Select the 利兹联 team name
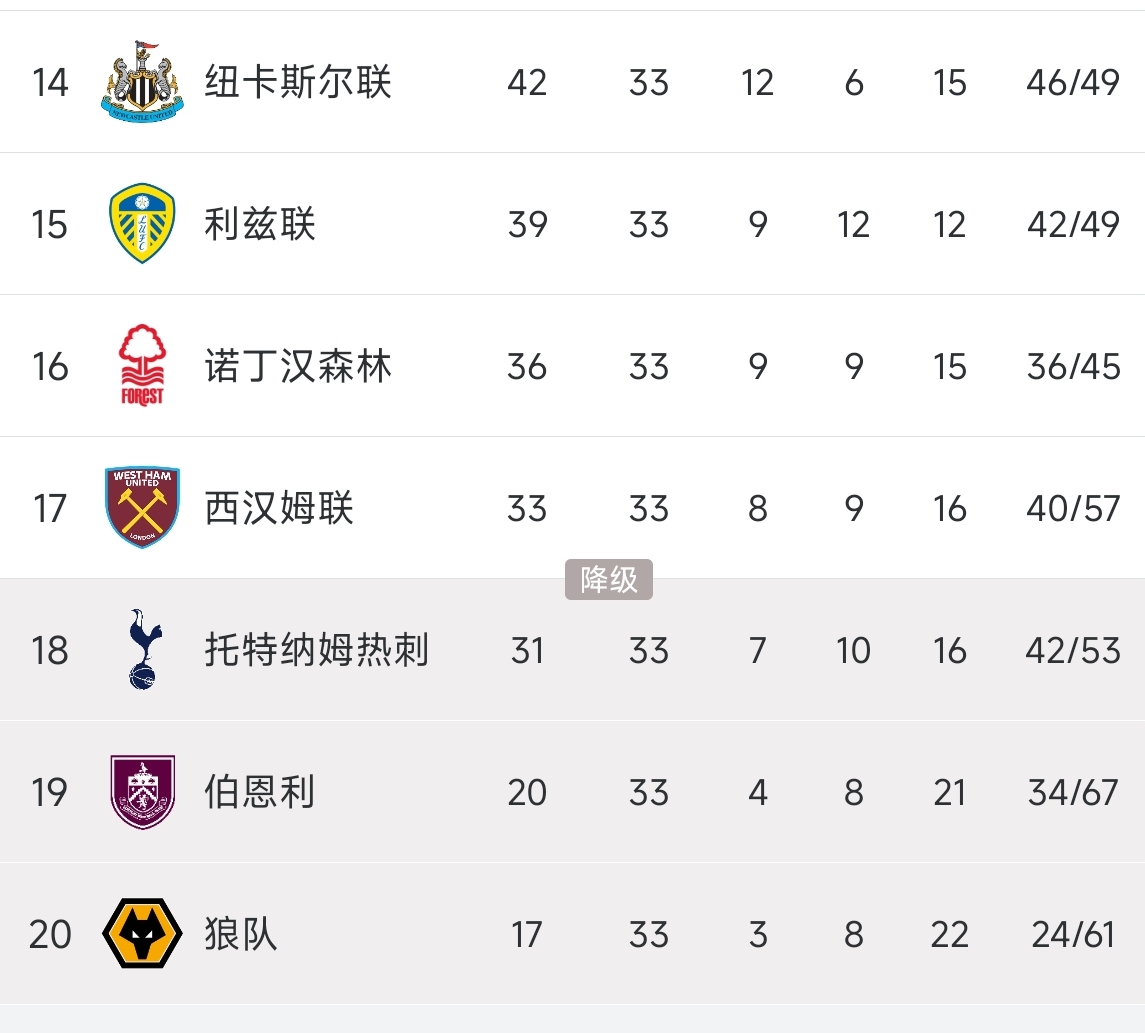Screen dimensions: 1145x1033 click(x=260, y=224)
